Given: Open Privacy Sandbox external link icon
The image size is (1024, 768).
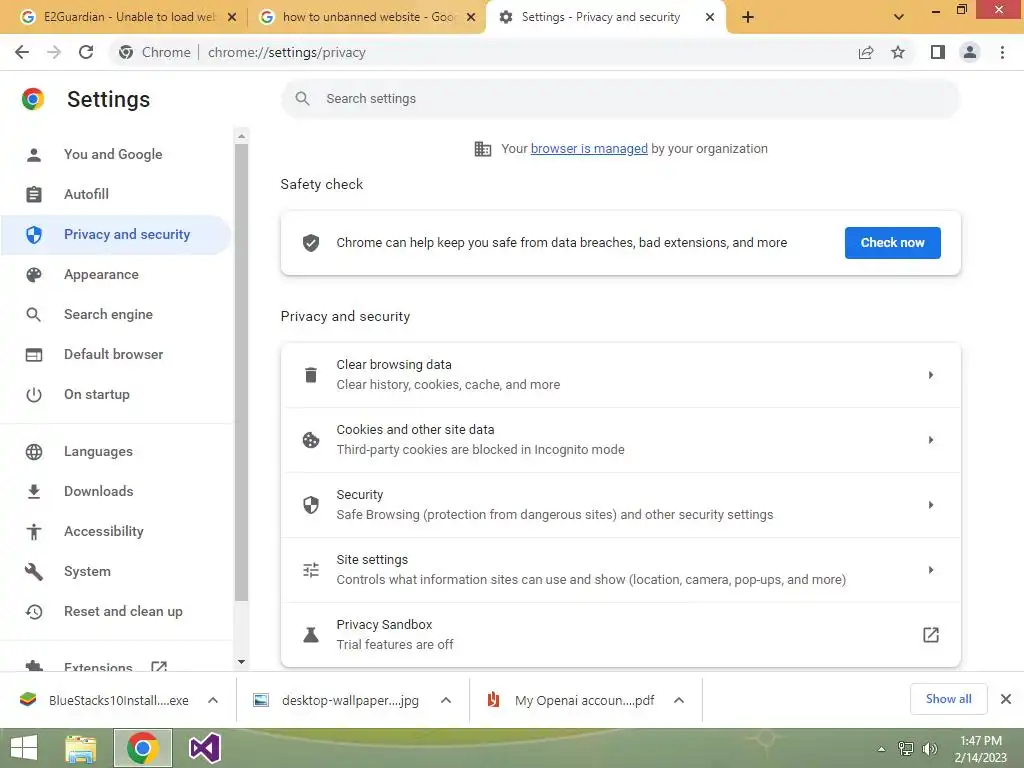Looking at the screenshot, I should pyautogui.click(x=931, y=635).
